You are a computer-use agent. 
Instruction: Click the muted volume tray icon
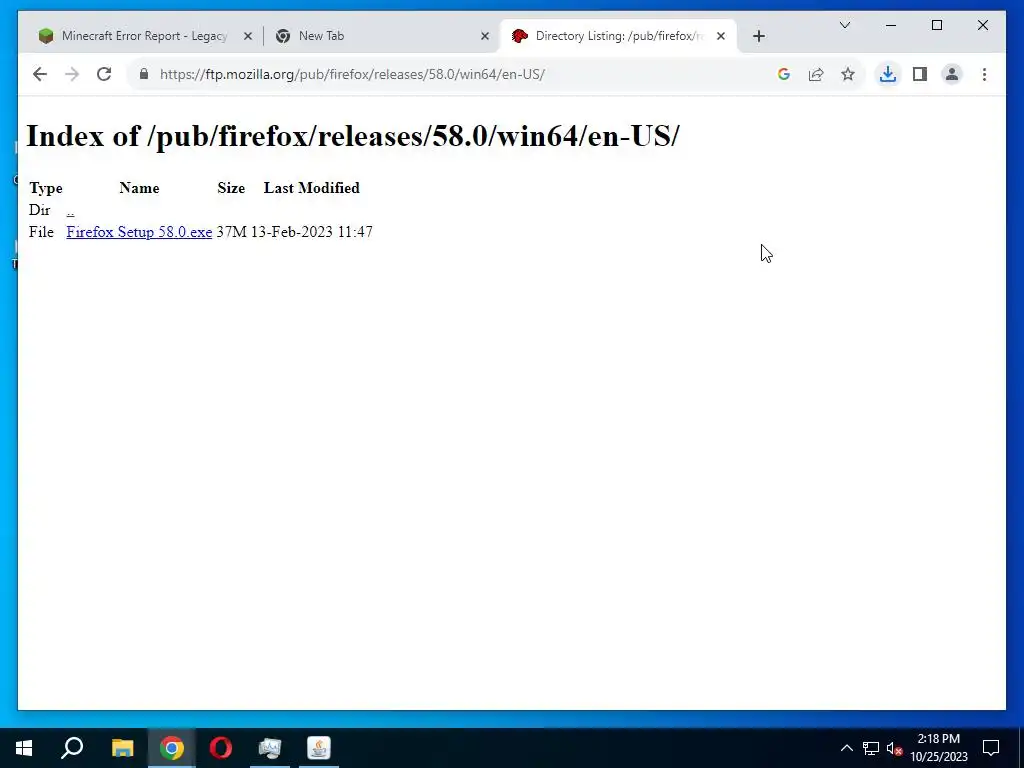(894, 748)
